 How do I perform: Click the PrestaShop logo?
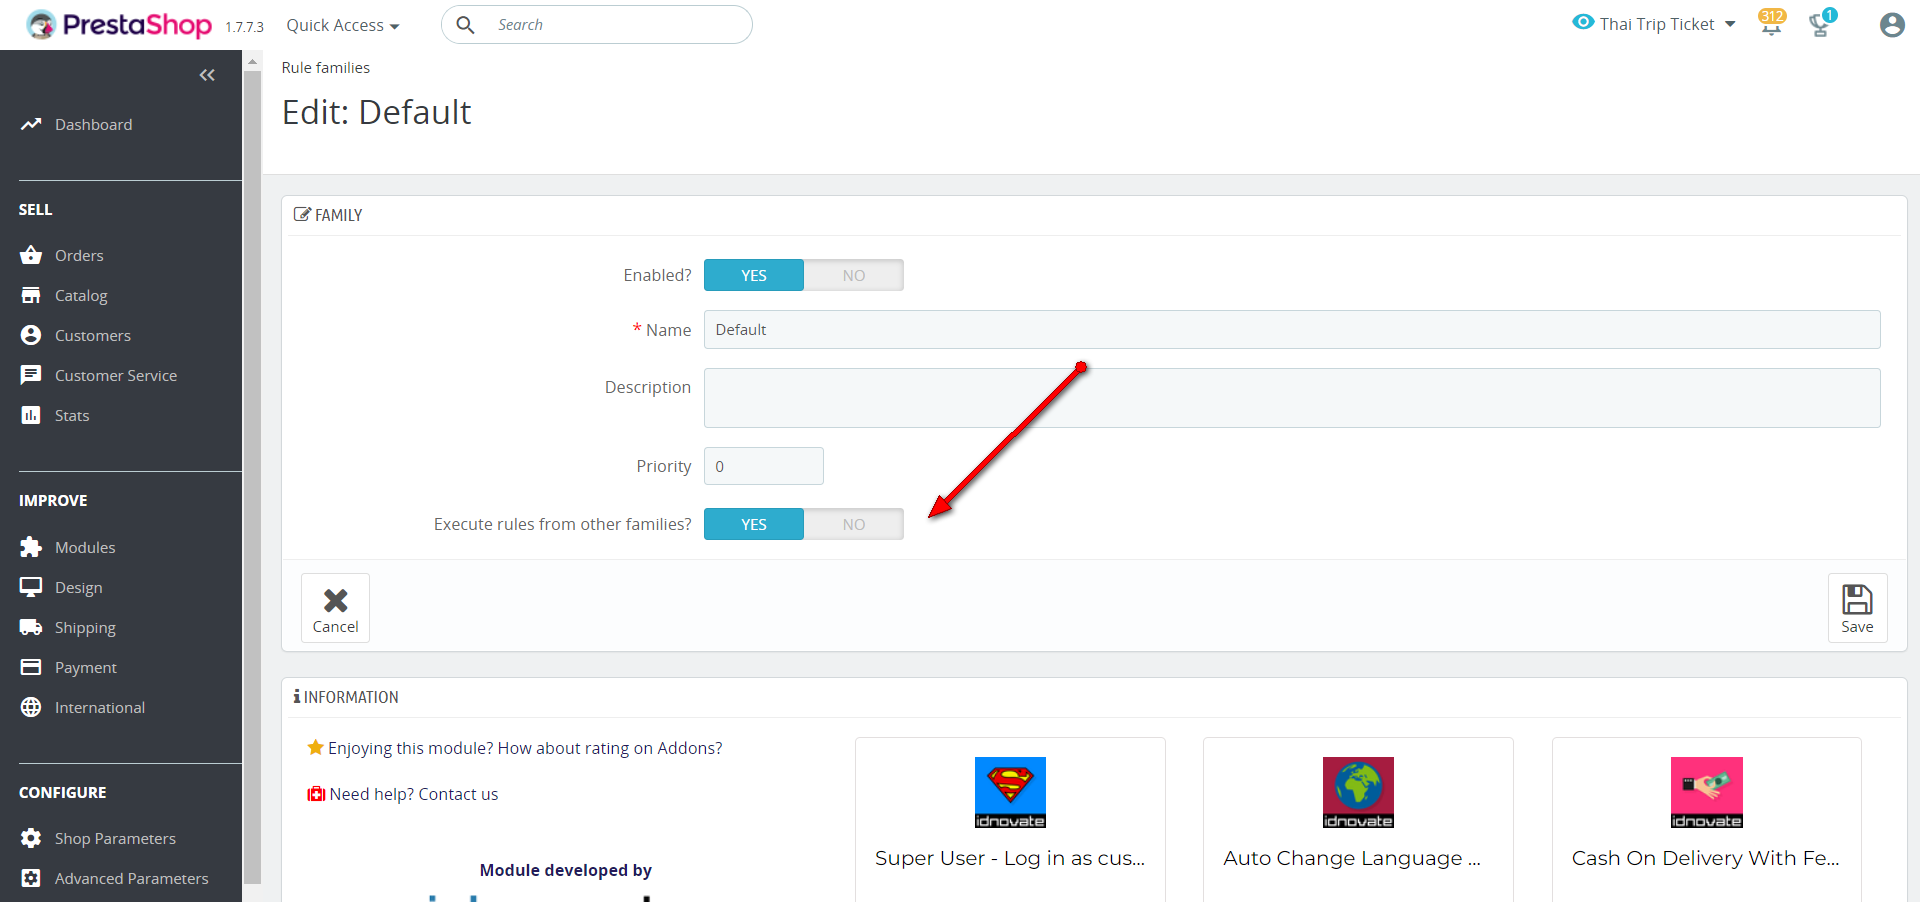point(119,24)
